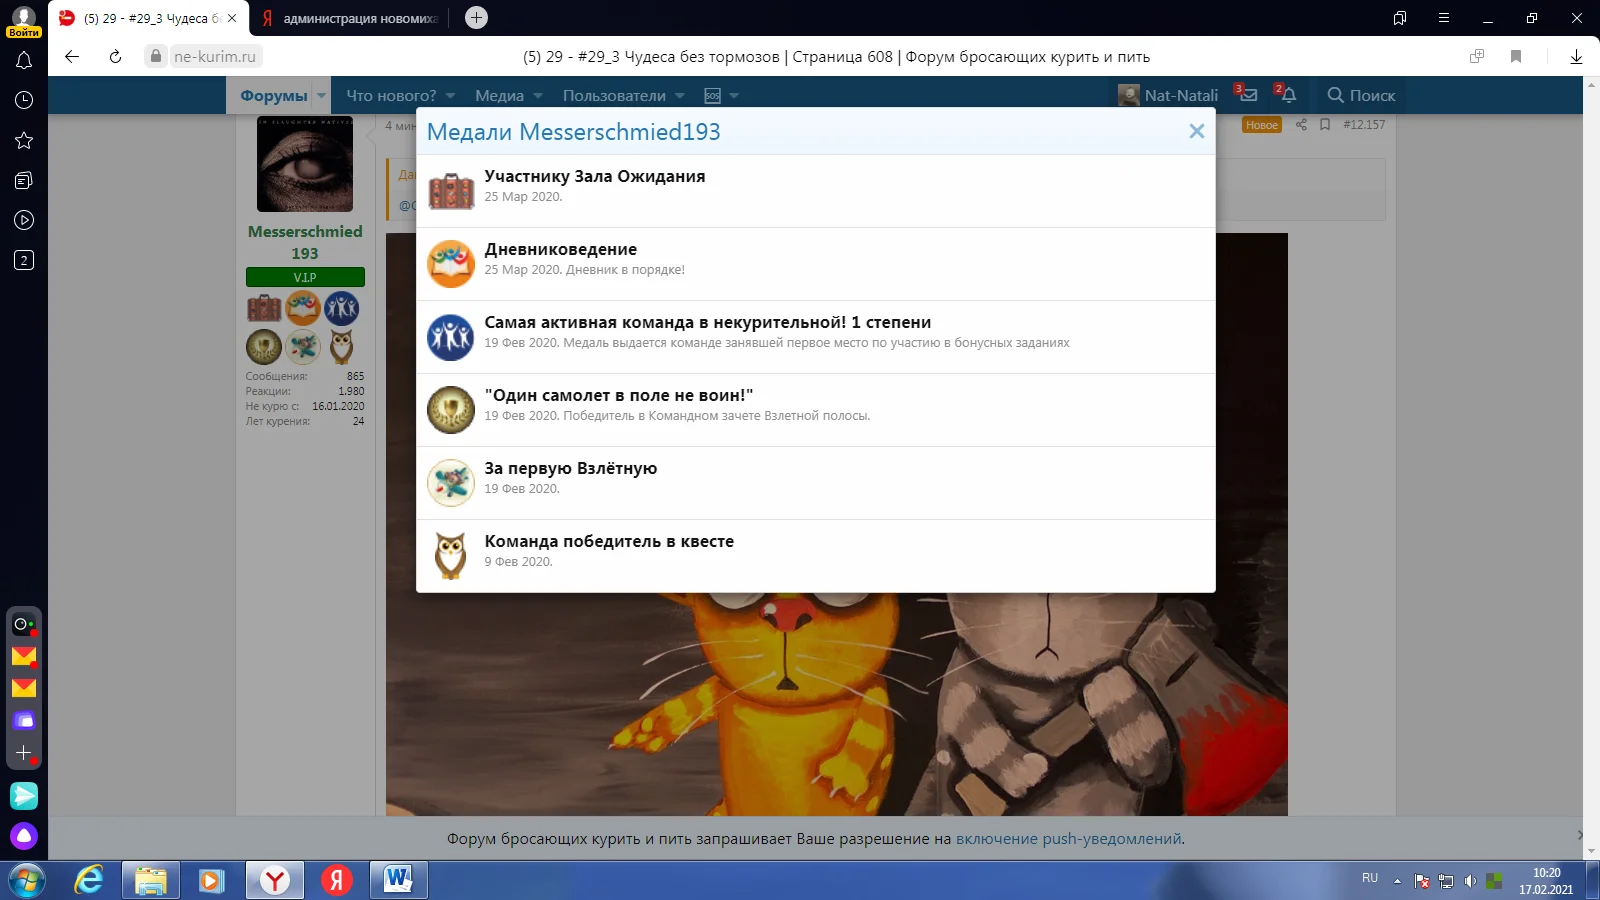The image size is (1600, 900).
Task: Share the post using the share icon
Action: pos(1301,125)
